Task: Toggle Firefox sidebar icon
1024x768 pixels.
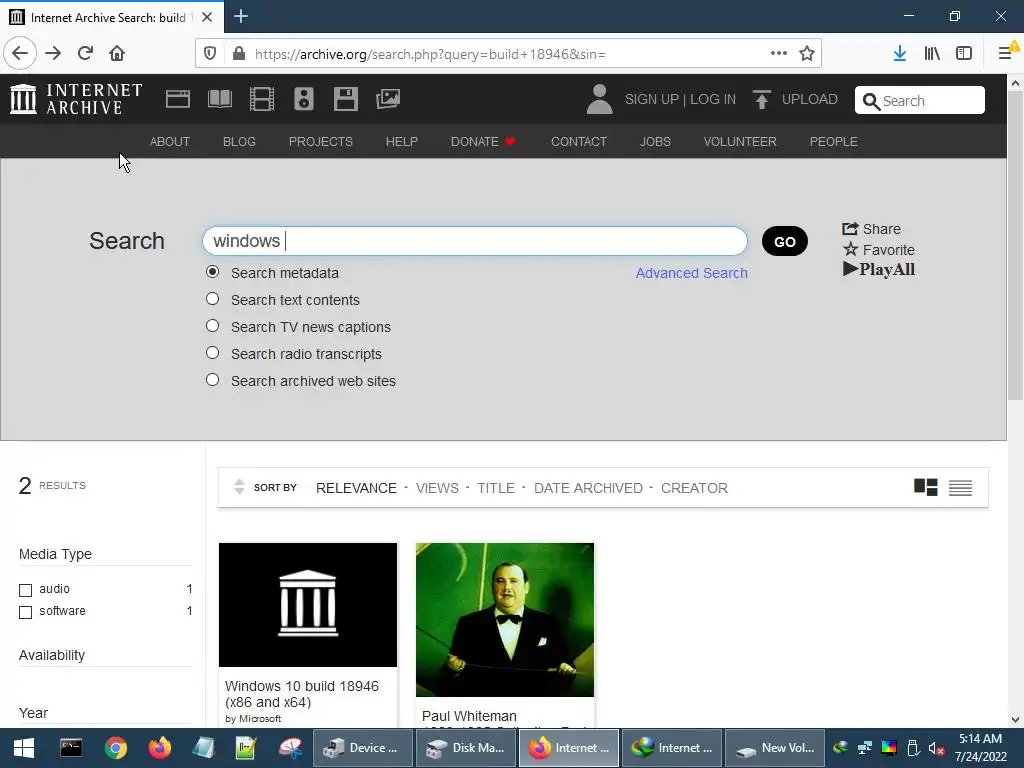Action: 964,54
